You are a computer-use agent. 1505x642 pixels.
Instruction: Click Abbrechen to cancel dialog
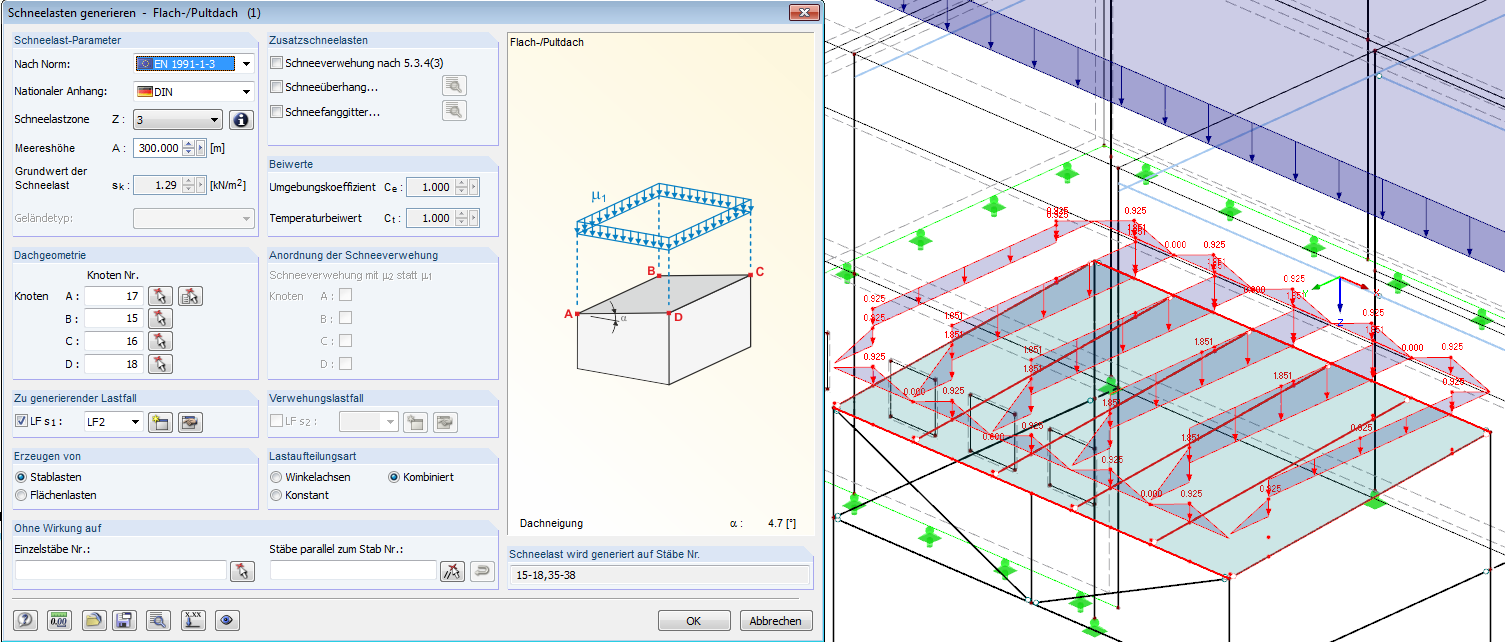776,621
